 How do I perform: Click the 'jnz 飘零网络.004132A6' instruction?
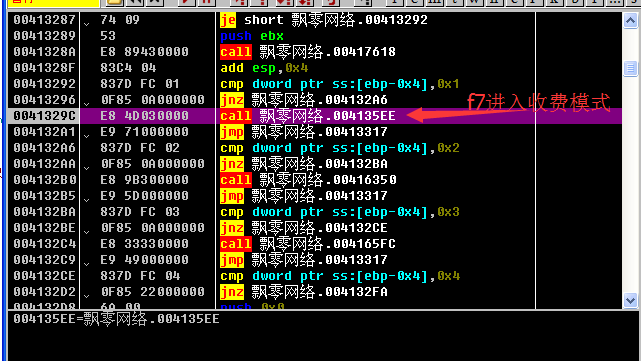click(304, 100)
